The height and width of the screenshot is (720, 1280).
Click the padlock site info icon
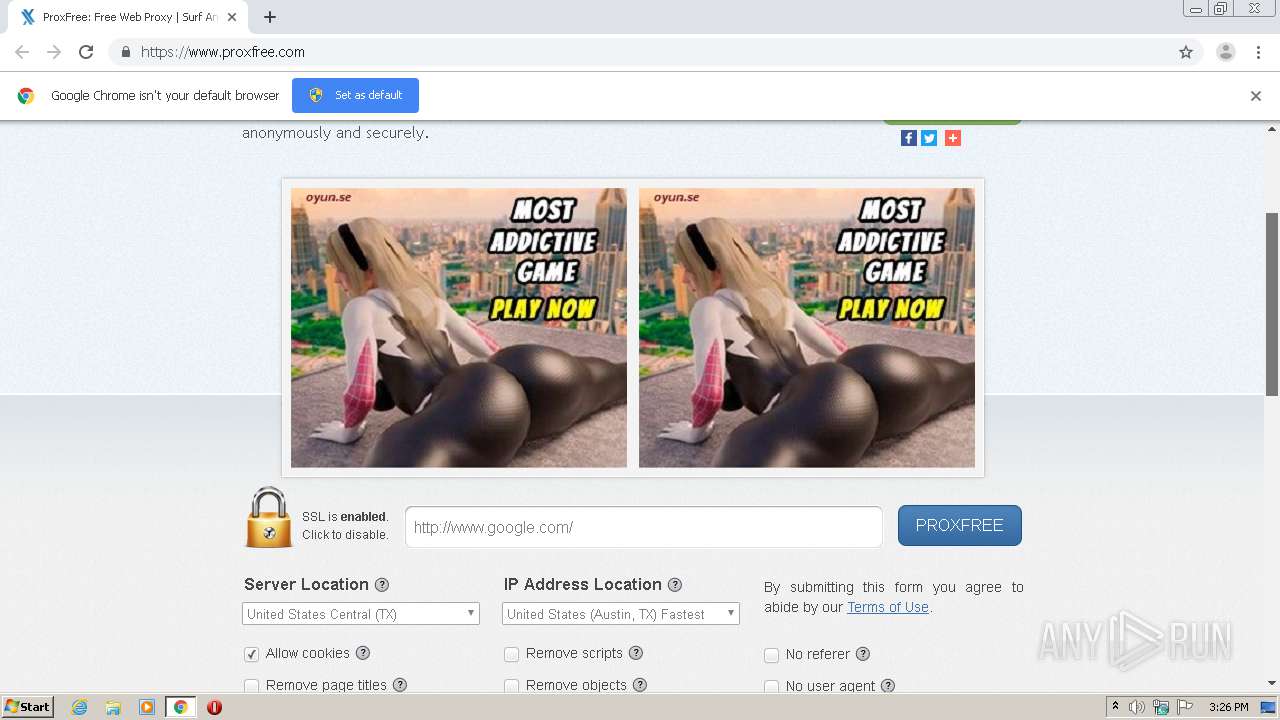(x=125, y=52)
